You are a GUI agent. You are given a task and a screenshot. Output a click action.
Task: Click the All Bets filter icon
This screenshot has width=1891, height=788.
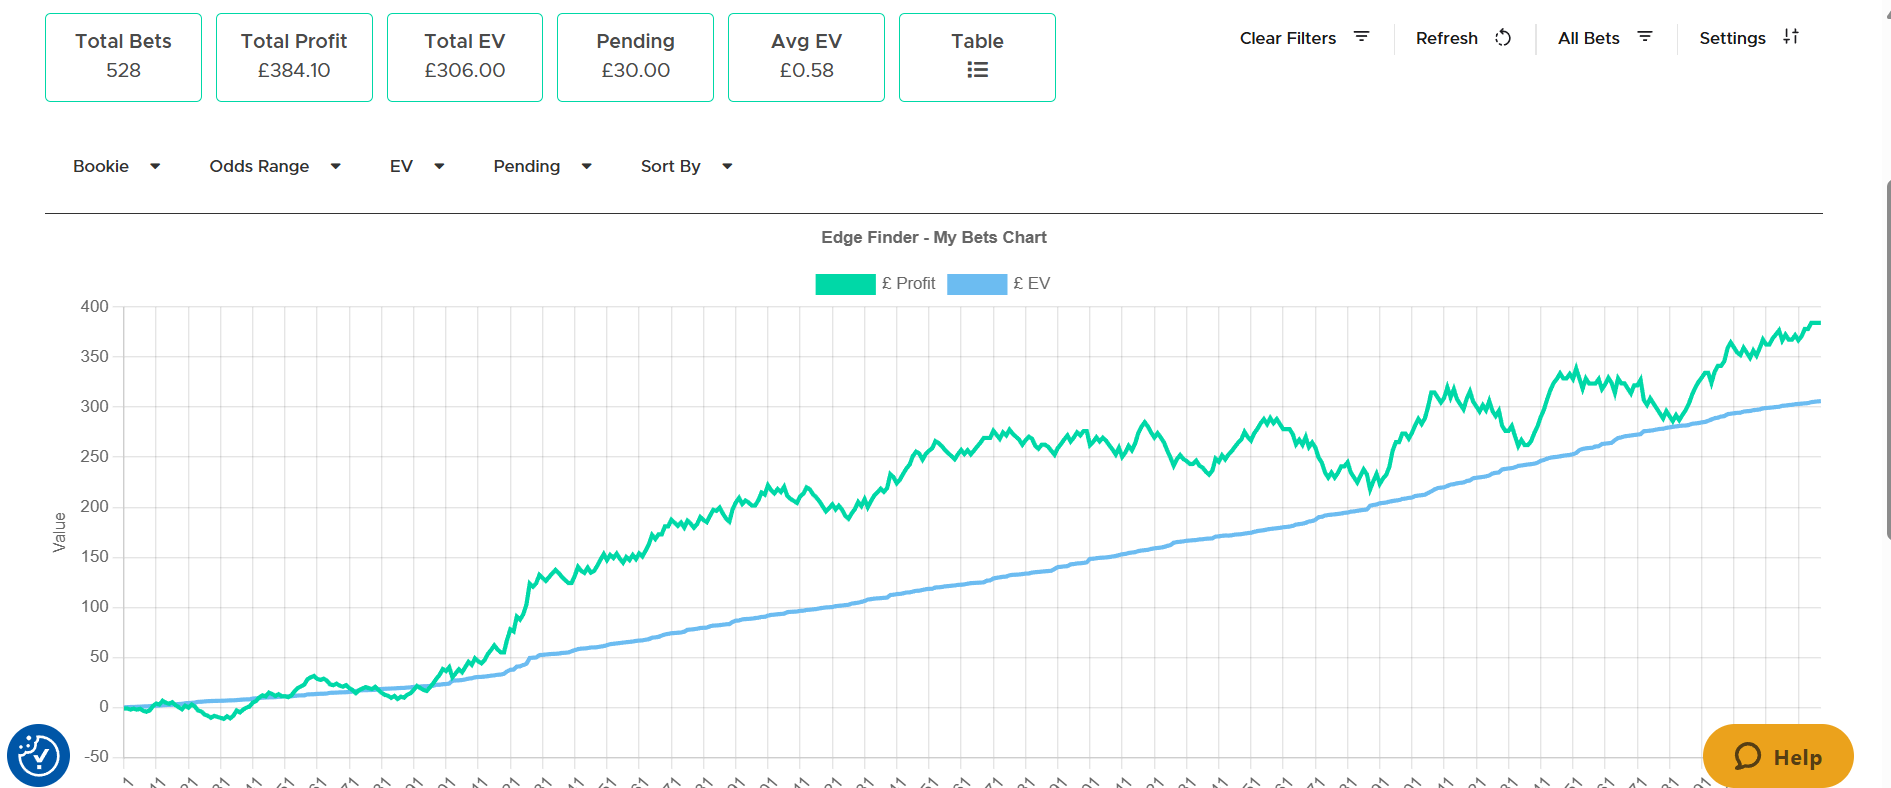[1645, 37]
